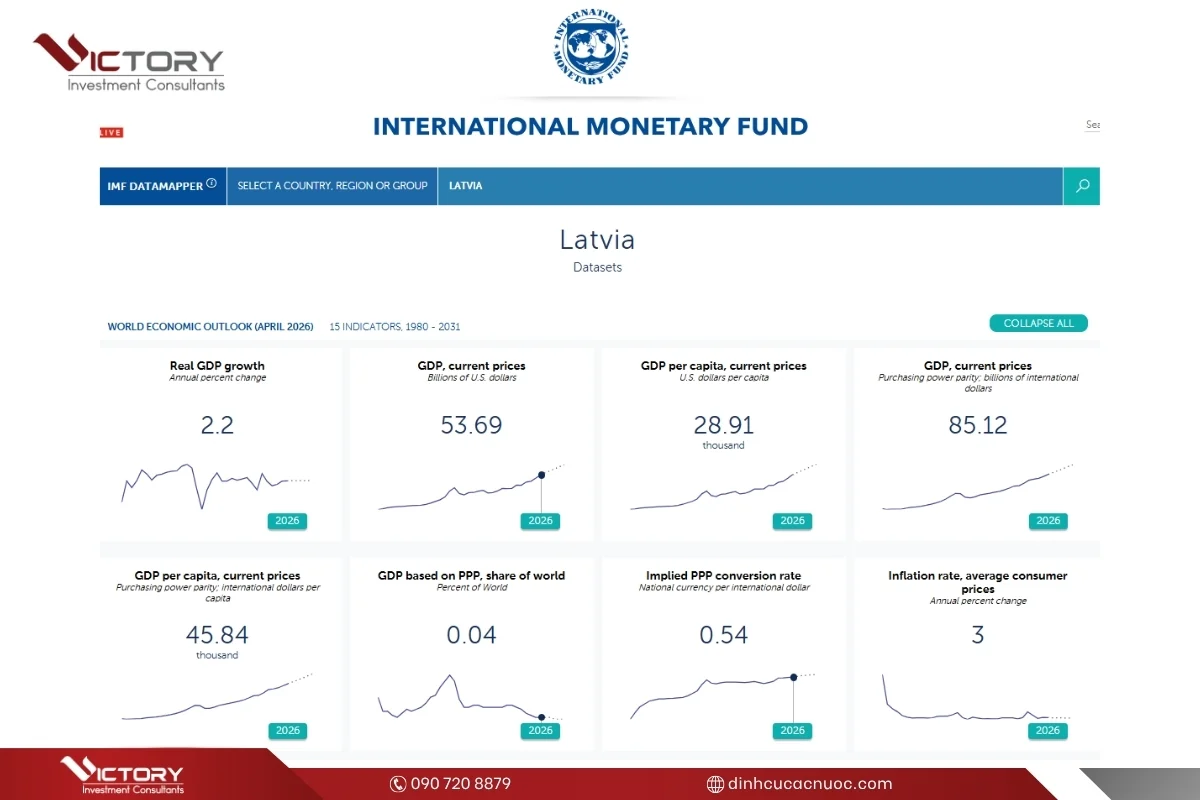
Task: Click the value 45.84 thousand
Action: pyautogui.click(x=217, y=641)
